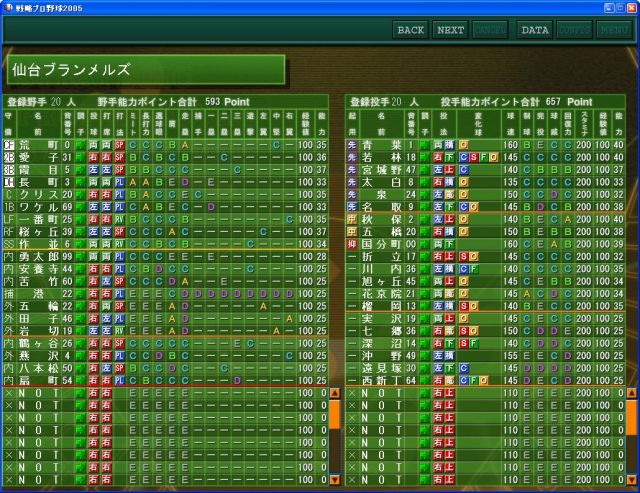Image resolution: width=640 pixels, height=493 pixels.
Task: Click the middle reliever icon for 秋保
Action: tap(352, 220)
